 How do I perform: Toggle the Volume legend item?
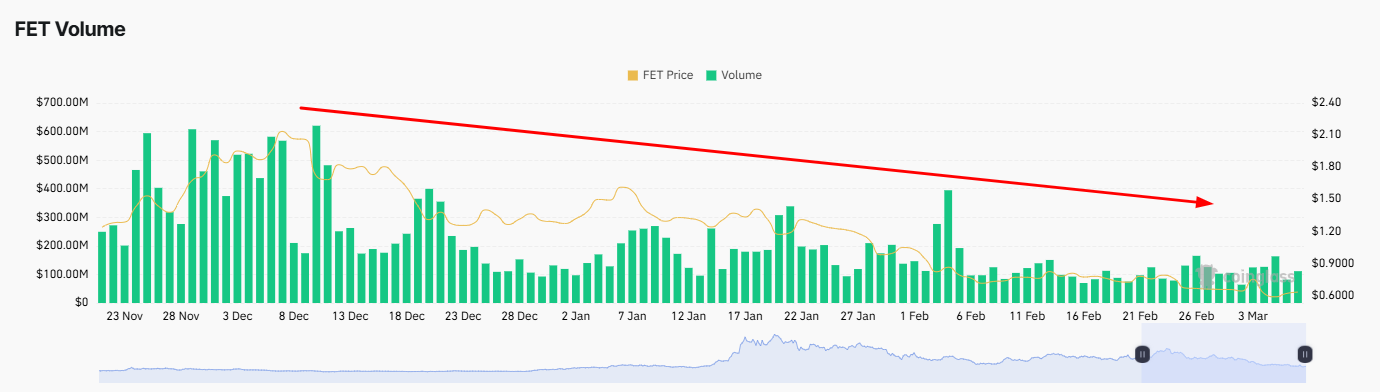[x=733, y=75]
